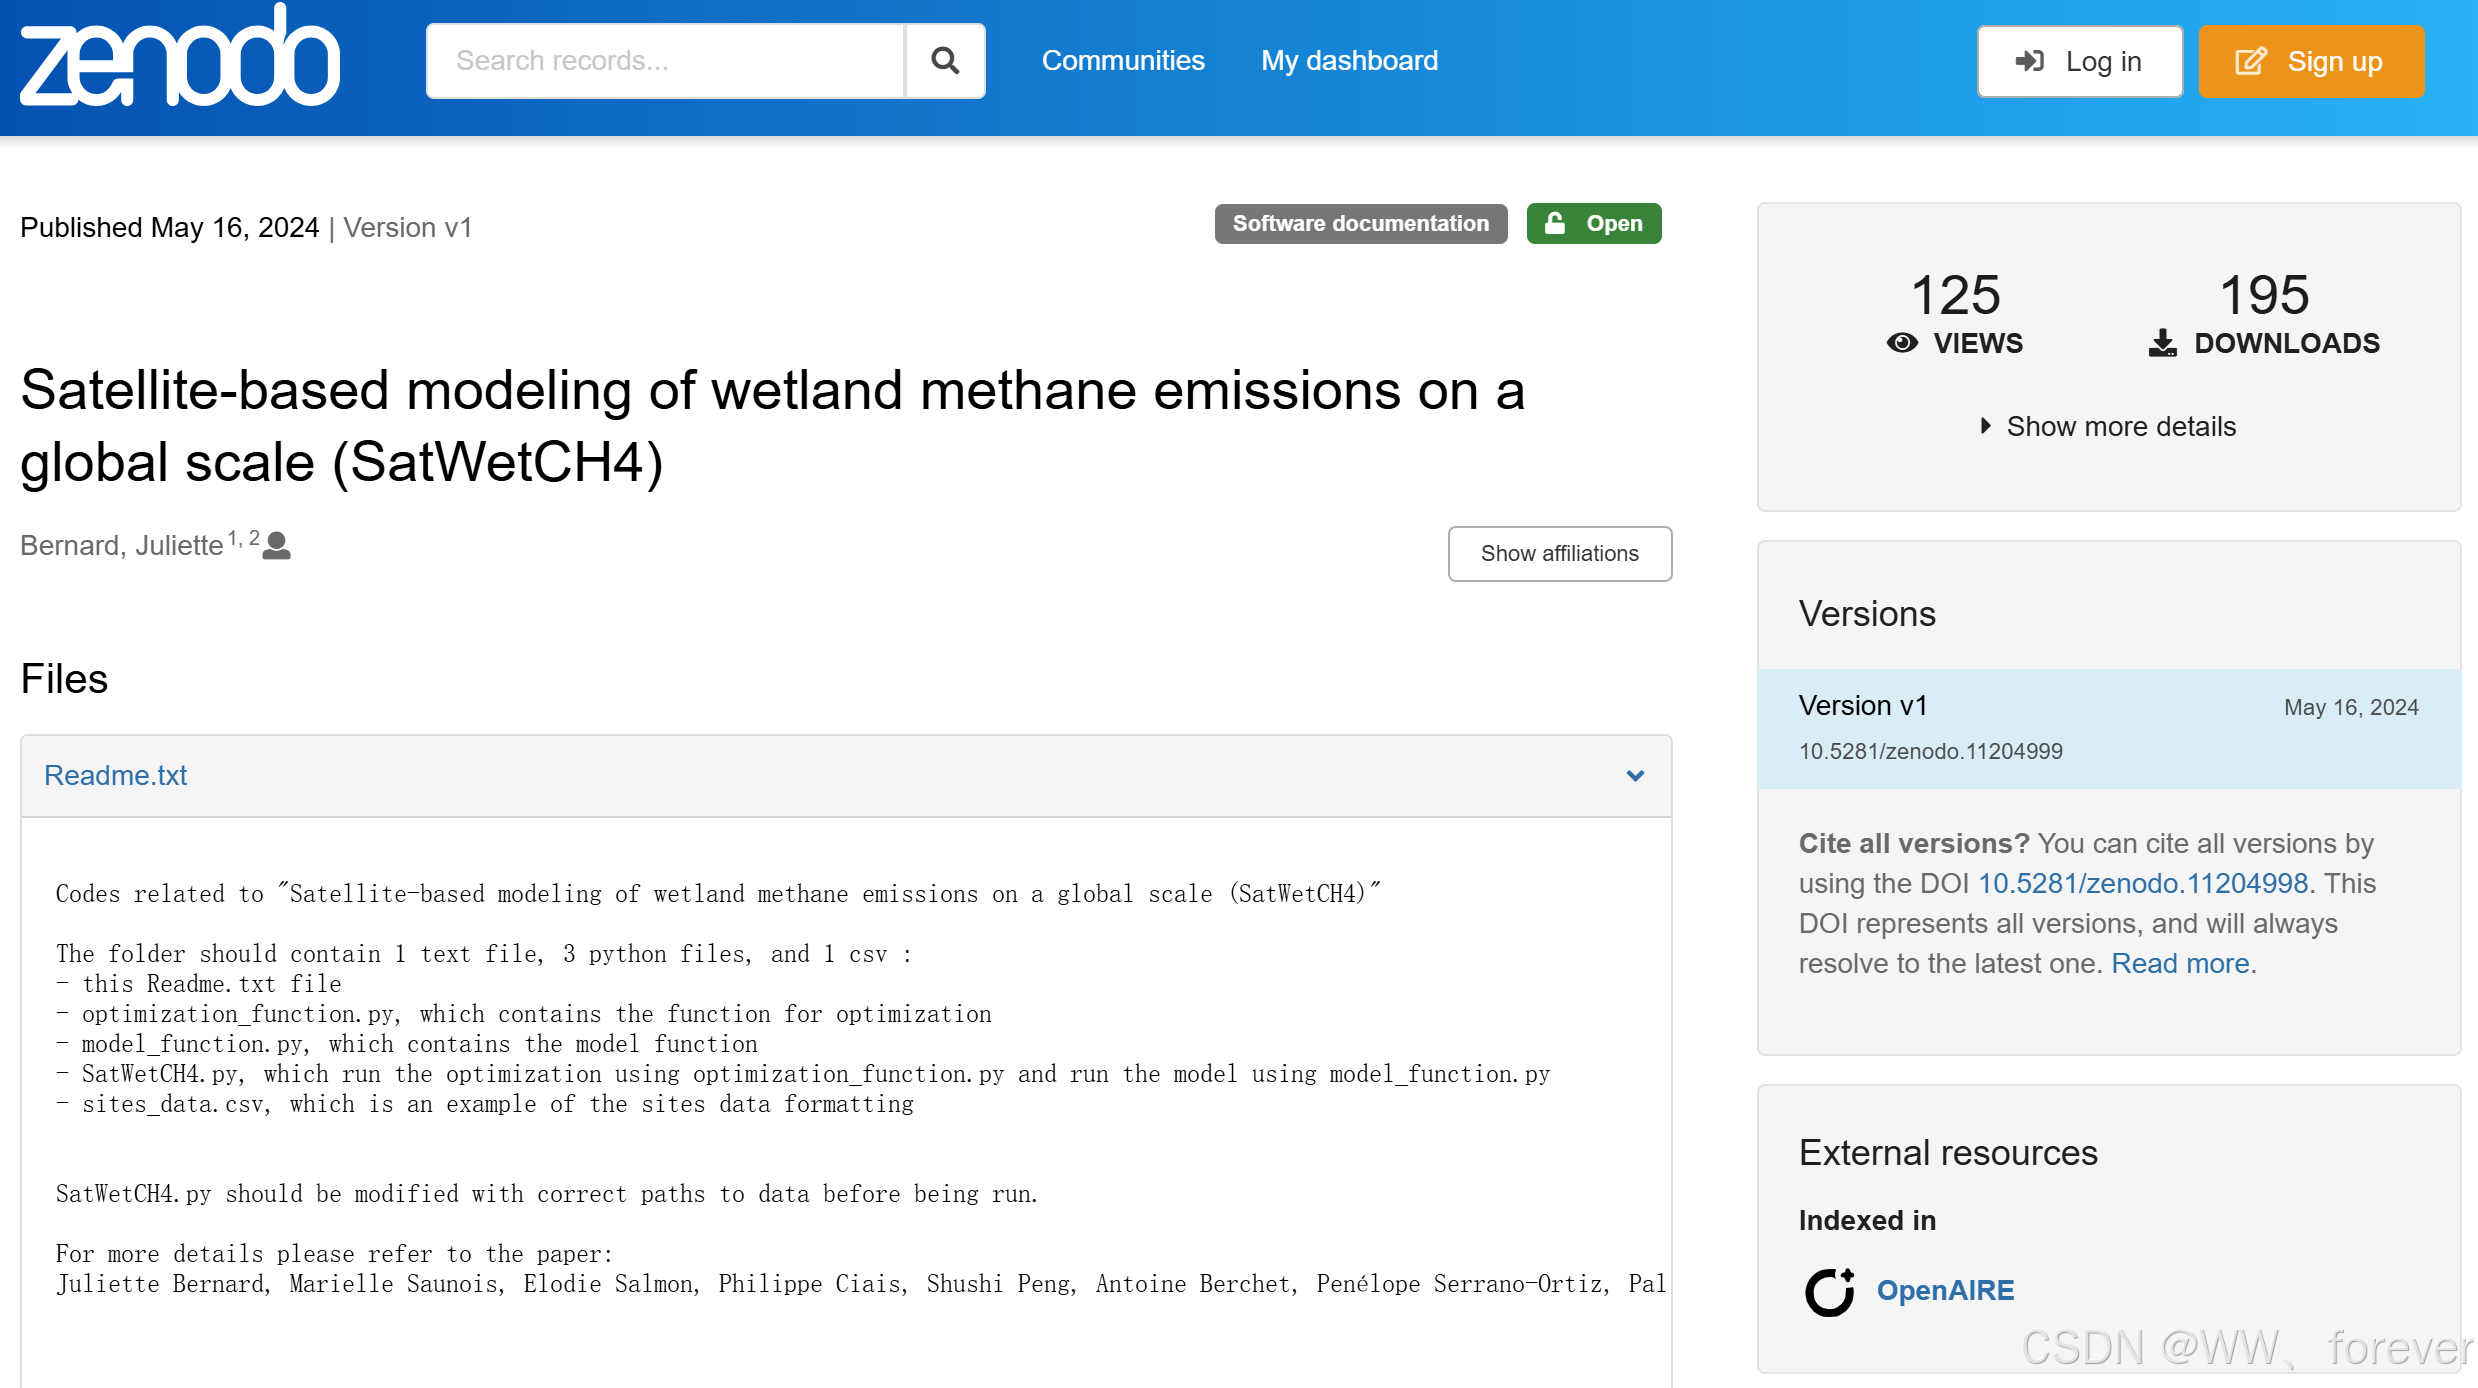Click the OpenAIRE text link

point(1945,1291)
